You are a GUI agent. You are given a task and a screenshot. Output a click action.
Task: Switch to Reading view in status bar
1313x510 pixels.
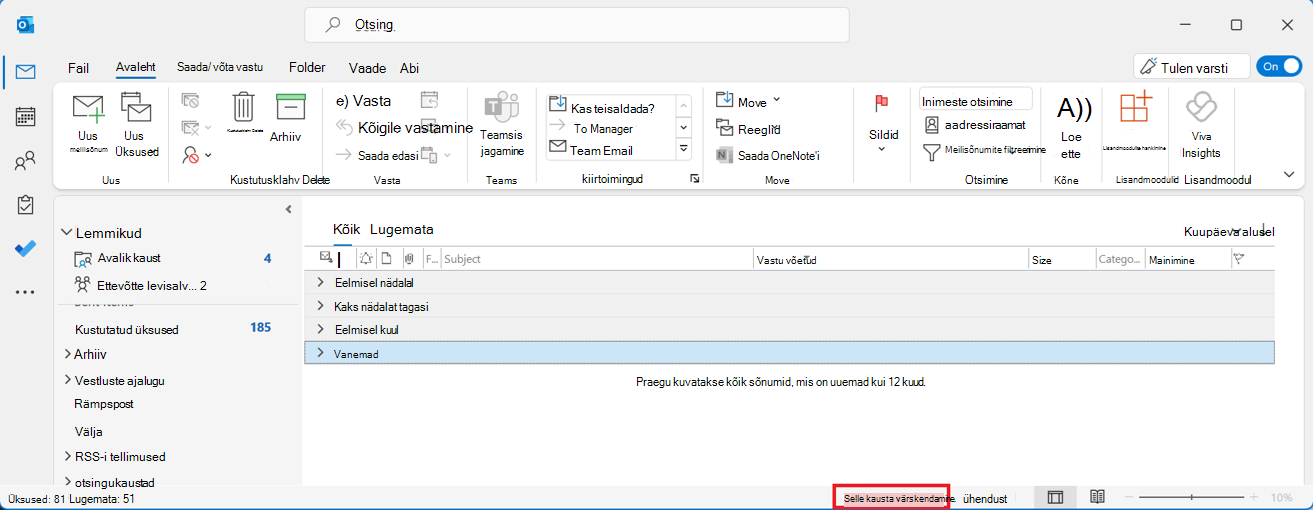pyautogui.click(x=1097, y=497)
